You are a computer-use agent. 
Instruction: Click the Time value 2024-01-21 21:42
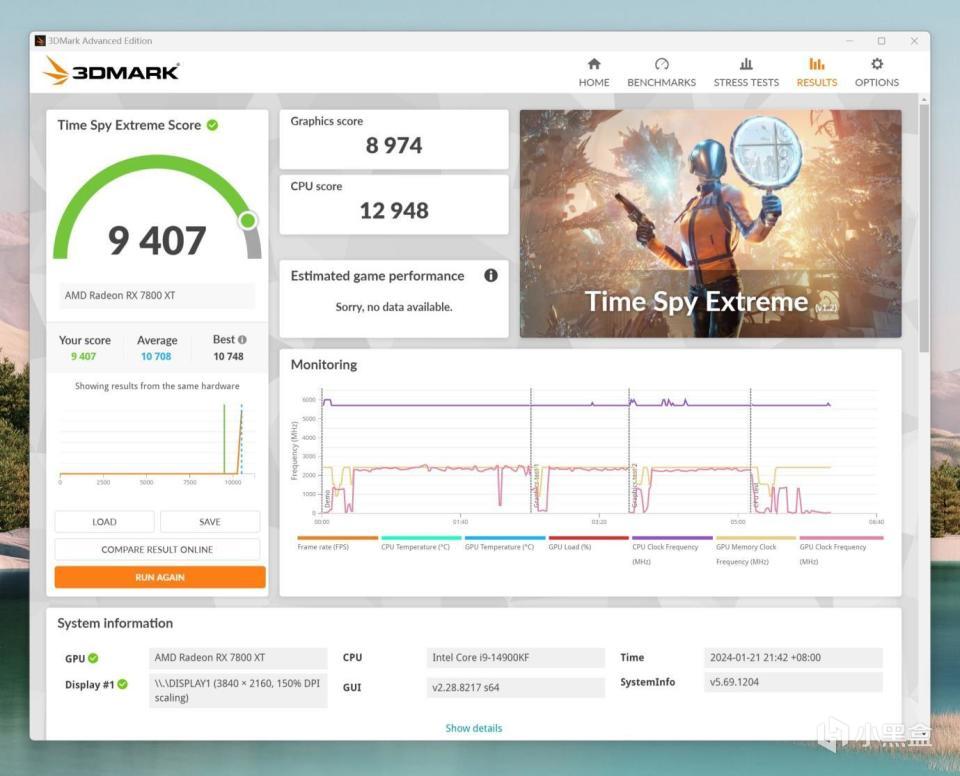pyautogui.click(x=793, y=658)
